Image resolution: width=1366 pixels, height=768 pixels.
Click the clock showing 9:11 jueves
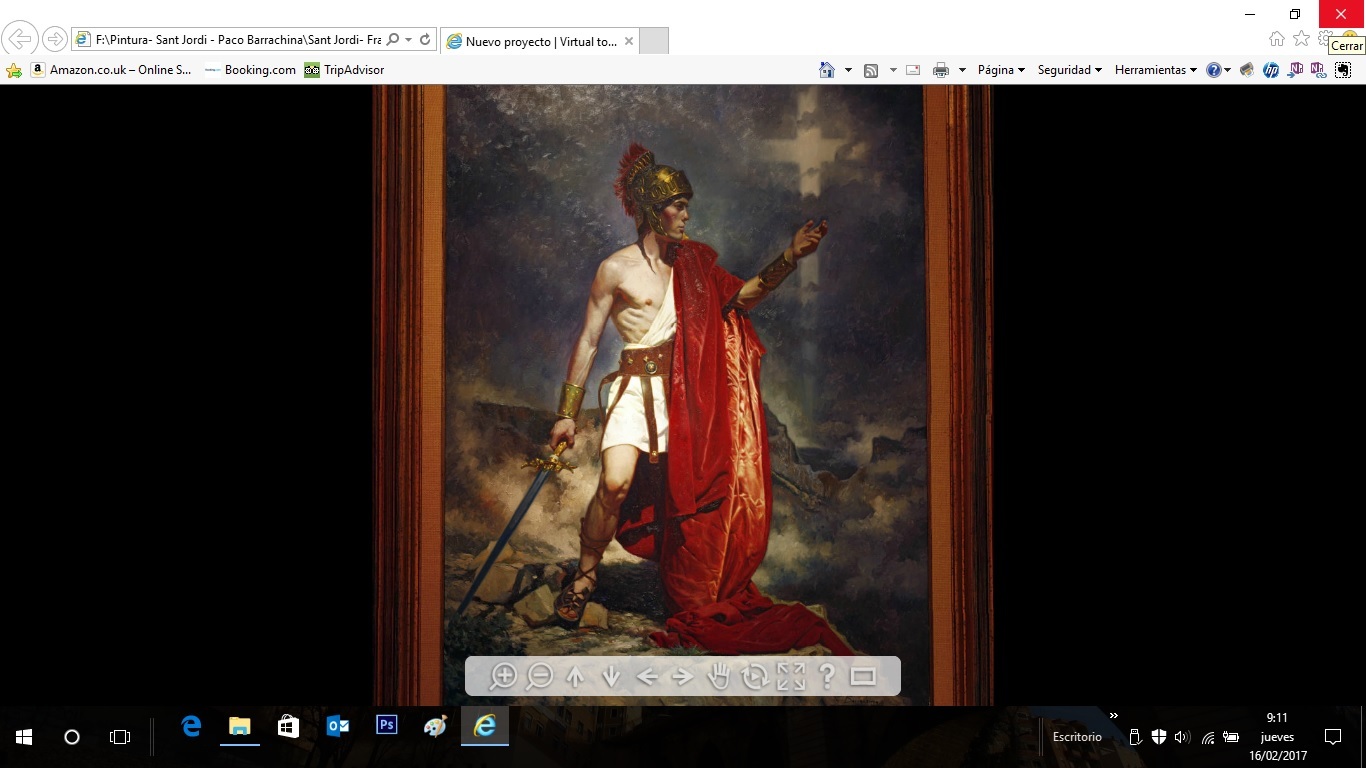tap(1277, 737)
